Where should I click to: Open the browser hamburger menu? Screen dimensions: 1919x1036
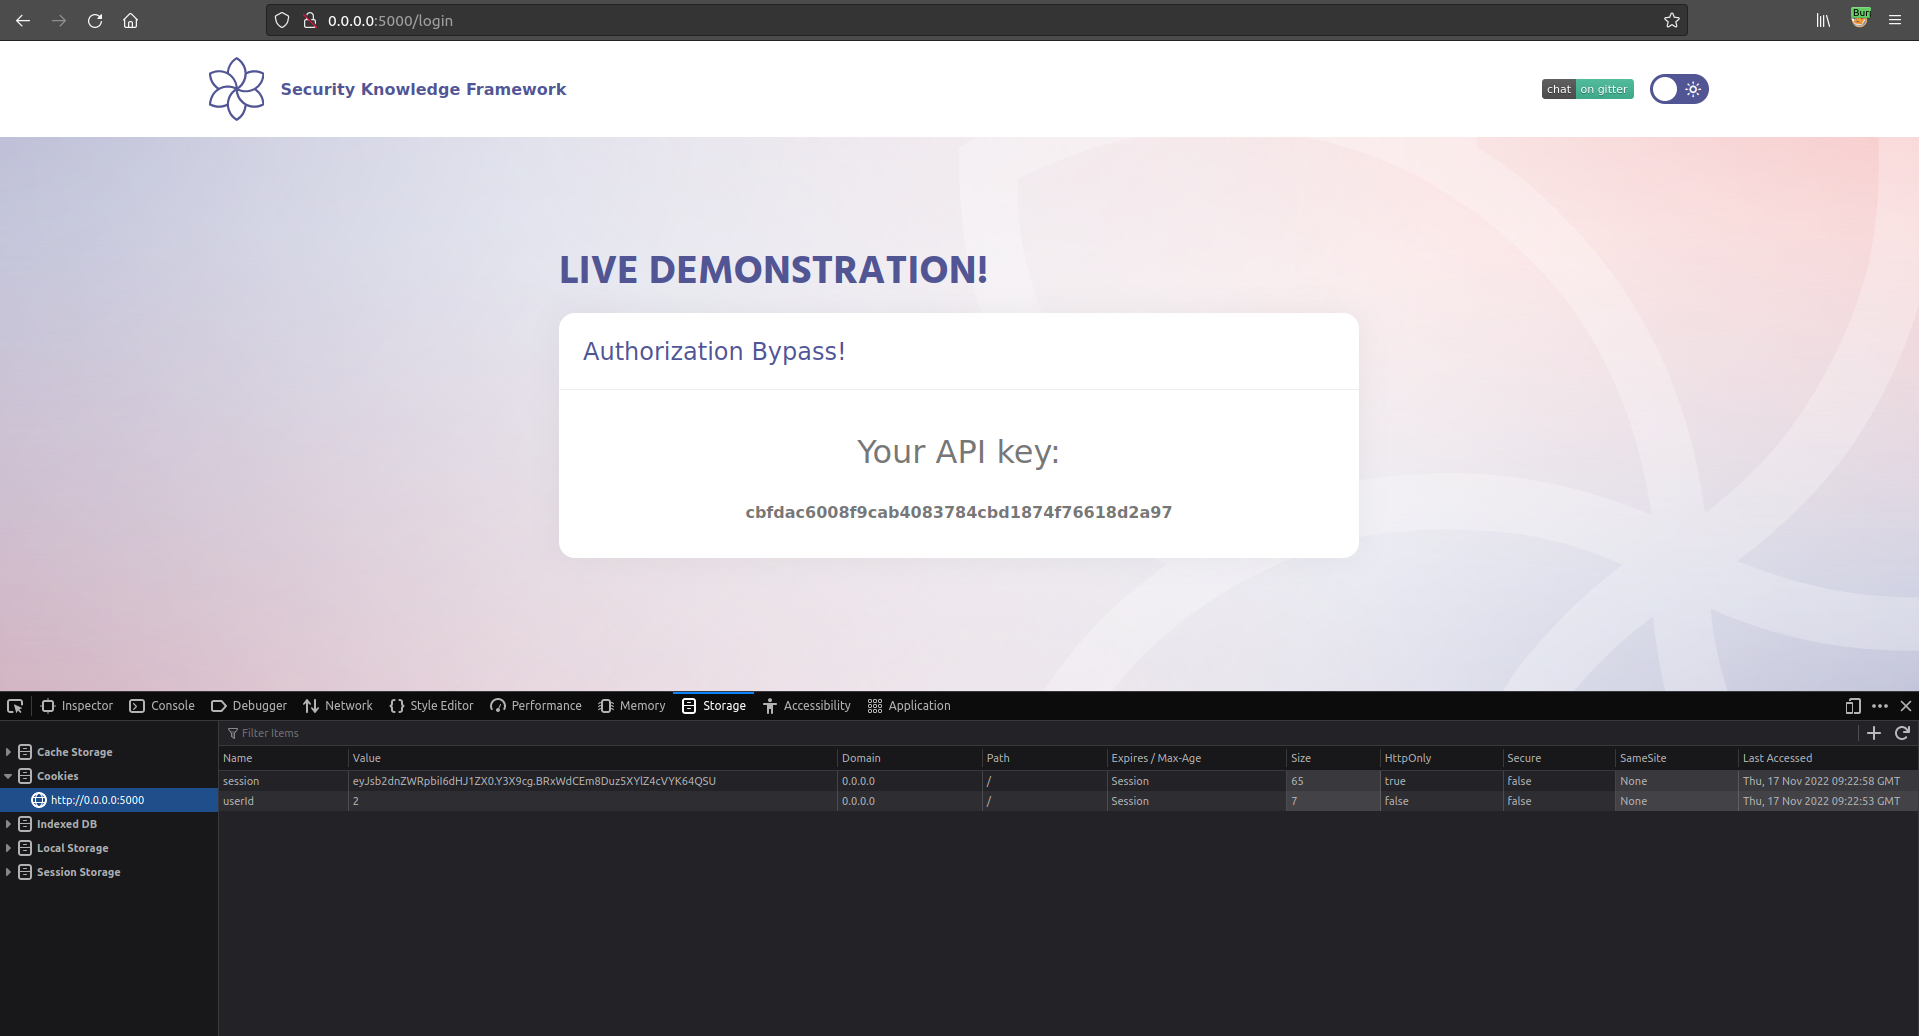(x=1895, y=20)
